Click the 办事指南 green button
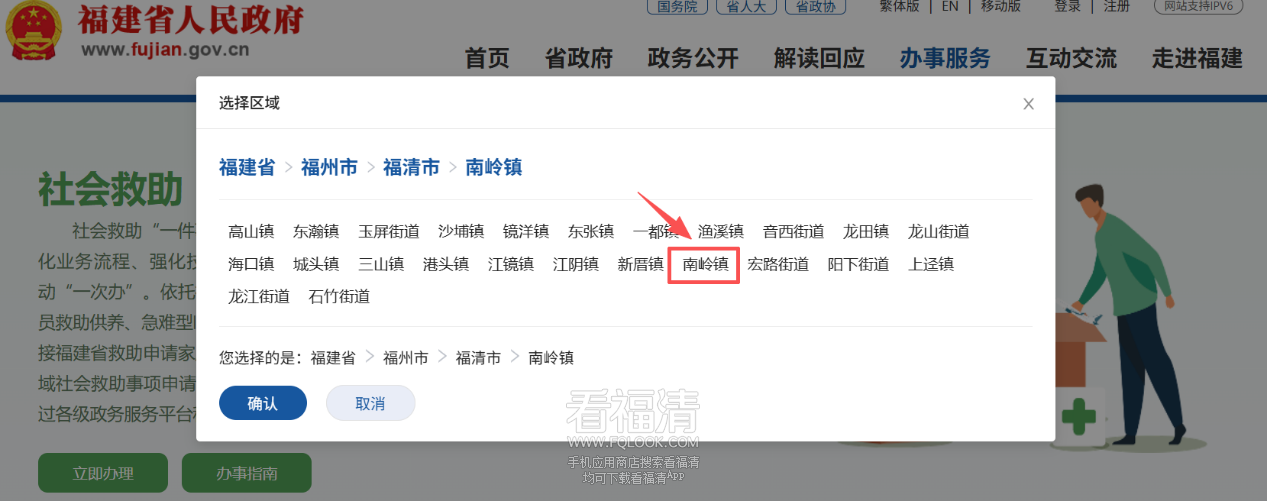The height and width of the screenshot is (501, 1267). (x=246, y=473)
